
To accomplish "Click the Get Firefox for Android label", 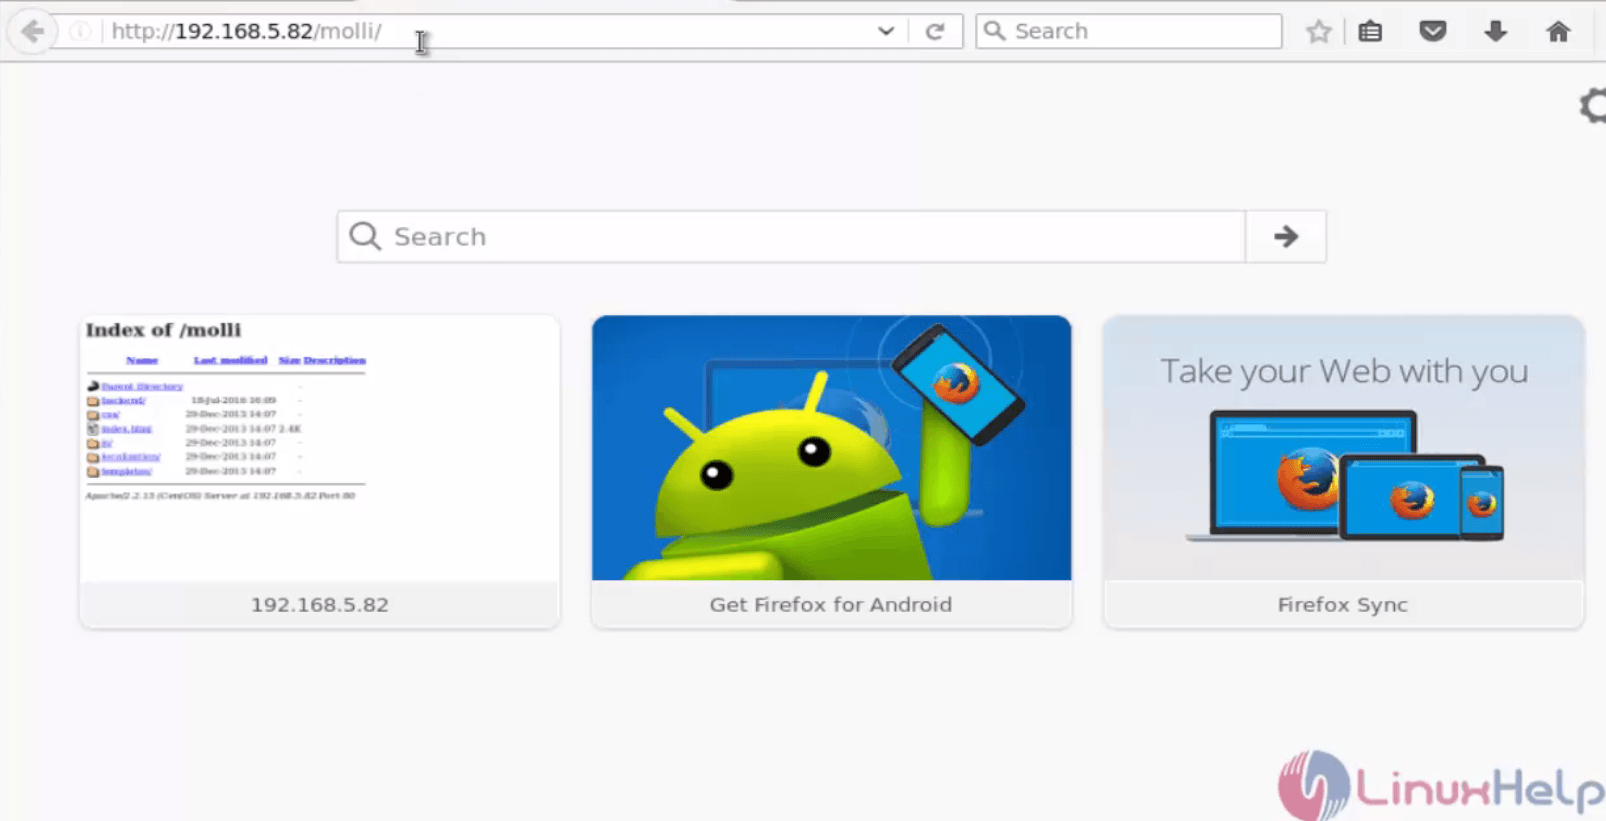I will [x=831, y=605].
